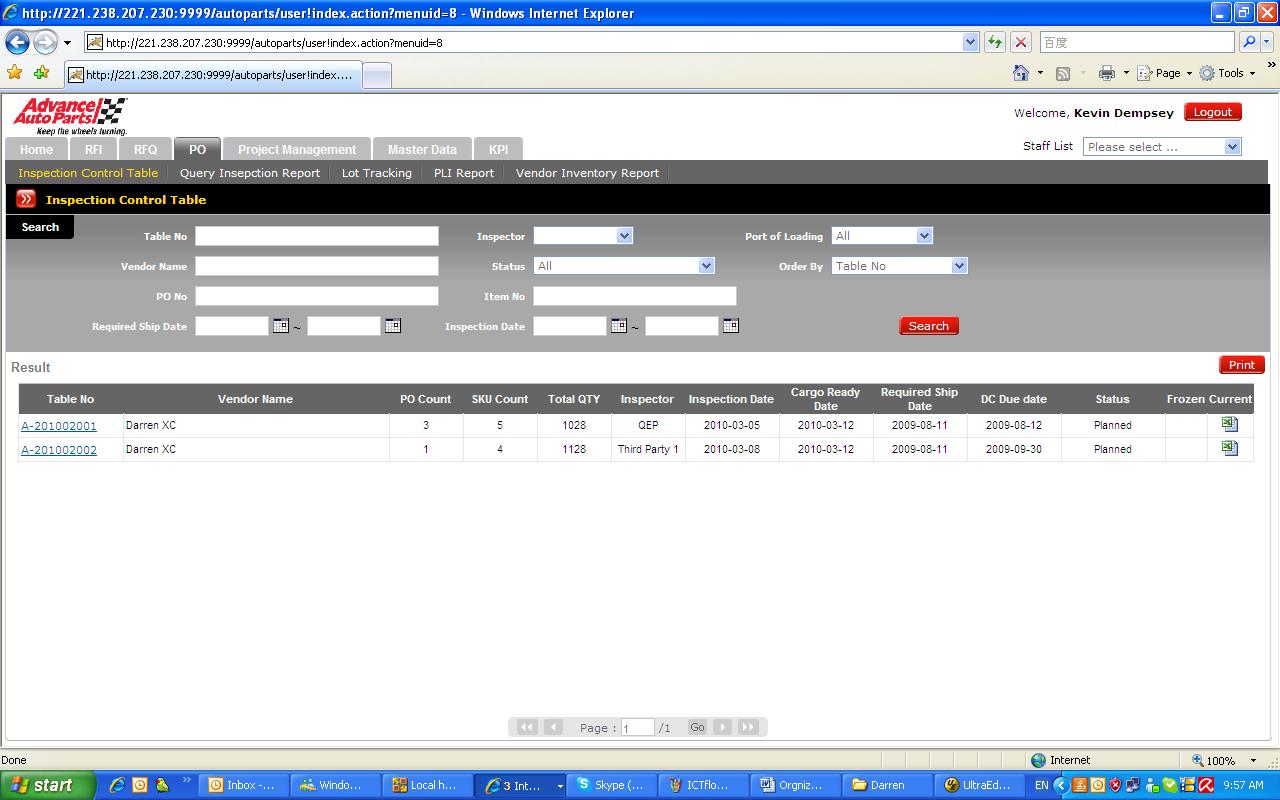Click the Windows Start button

pyautogui.click(x=47, y=785)
